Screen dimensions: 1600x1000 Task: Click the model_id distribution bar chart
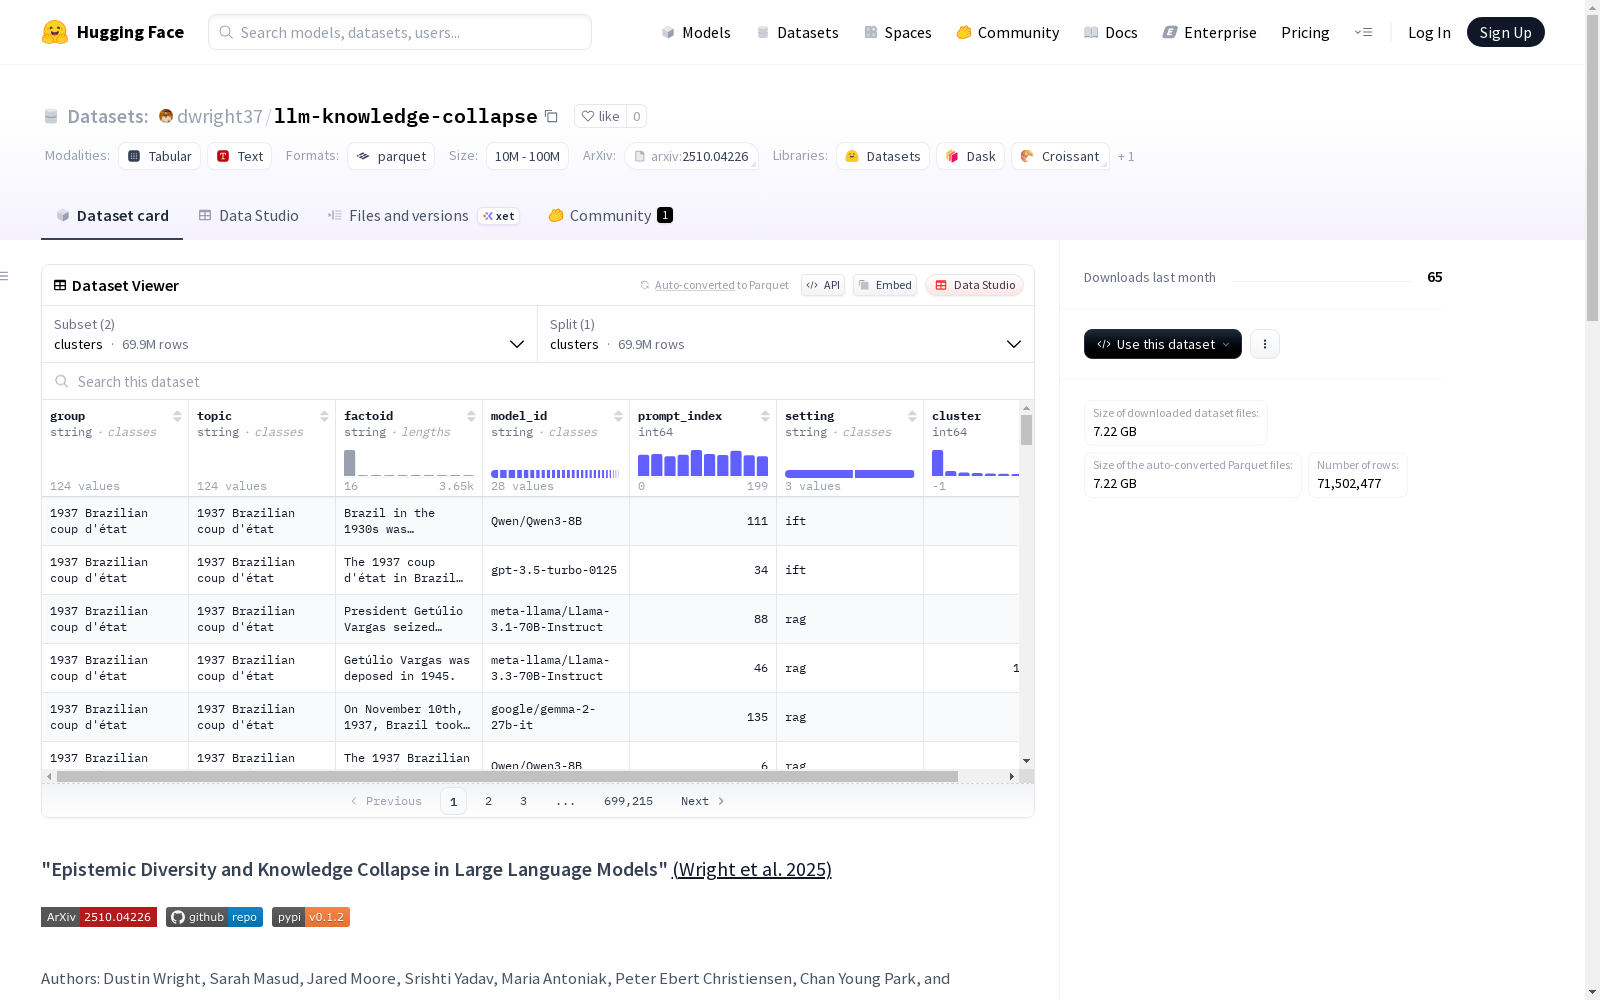(x=556, y=473)
